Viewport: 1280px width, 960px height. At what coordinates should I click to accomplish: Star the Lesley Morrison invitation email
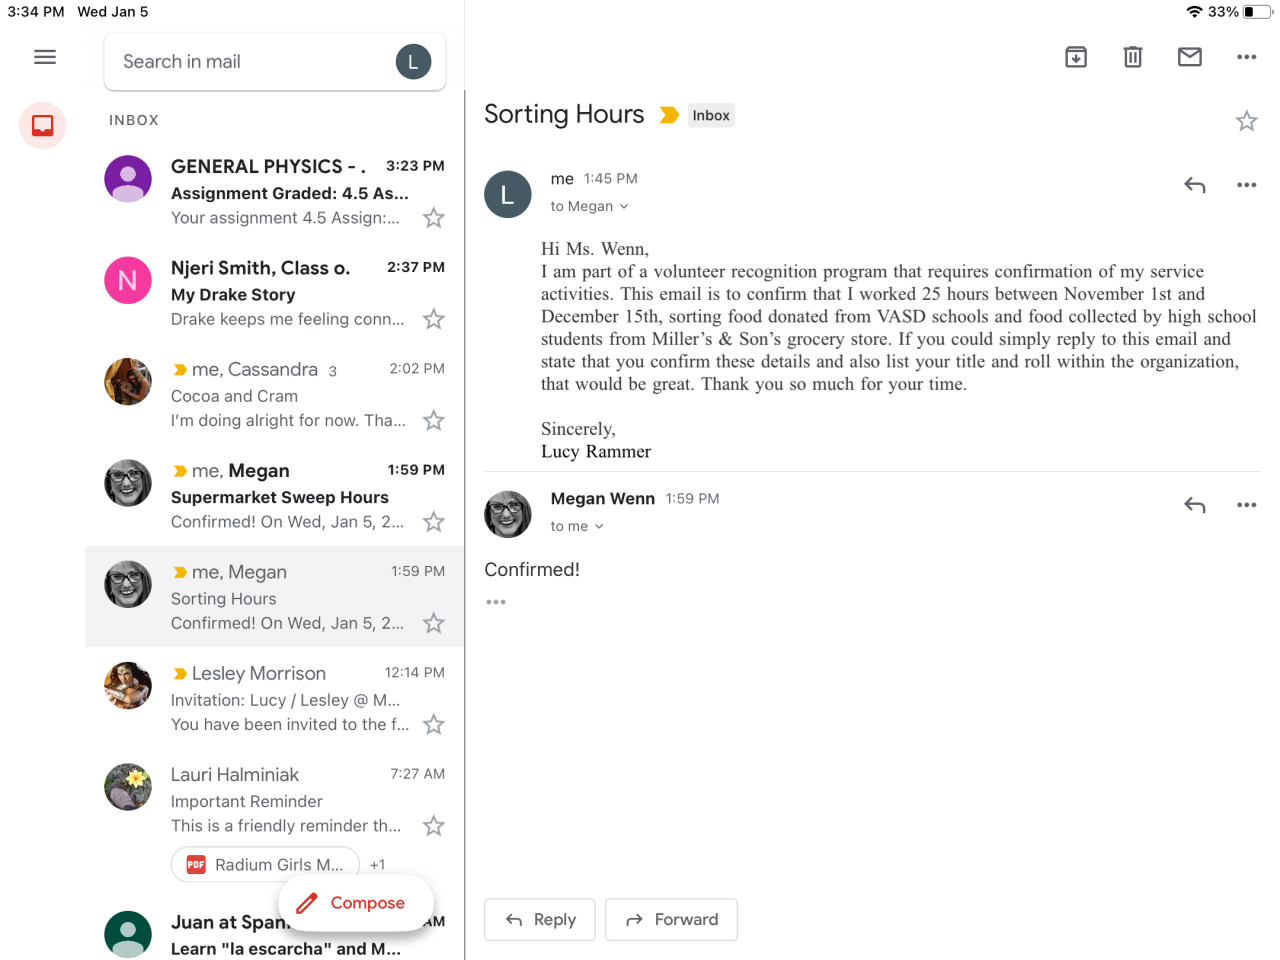tap(433, 725)
